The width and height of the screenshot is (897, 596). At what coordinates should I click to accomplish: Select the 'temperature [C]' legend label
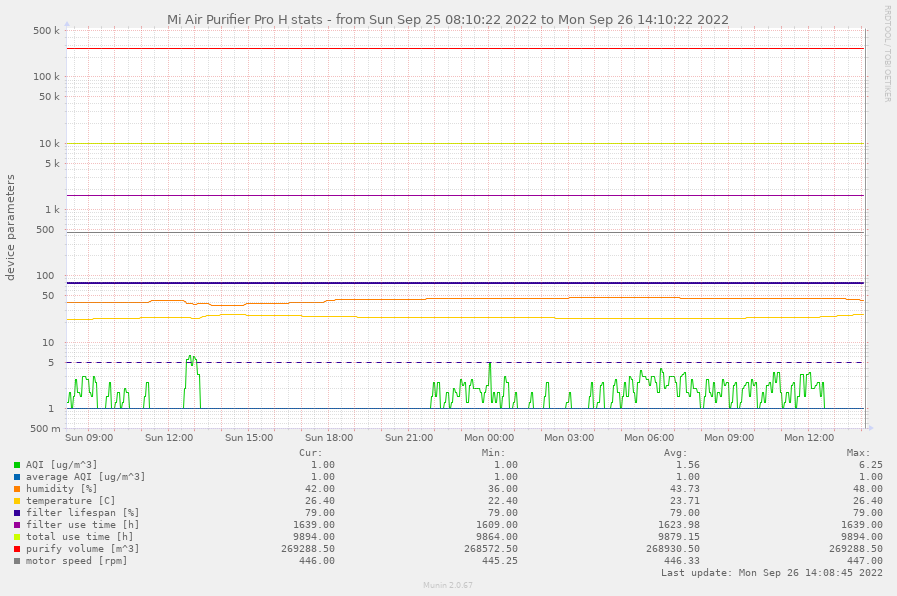tap(70, 501)
